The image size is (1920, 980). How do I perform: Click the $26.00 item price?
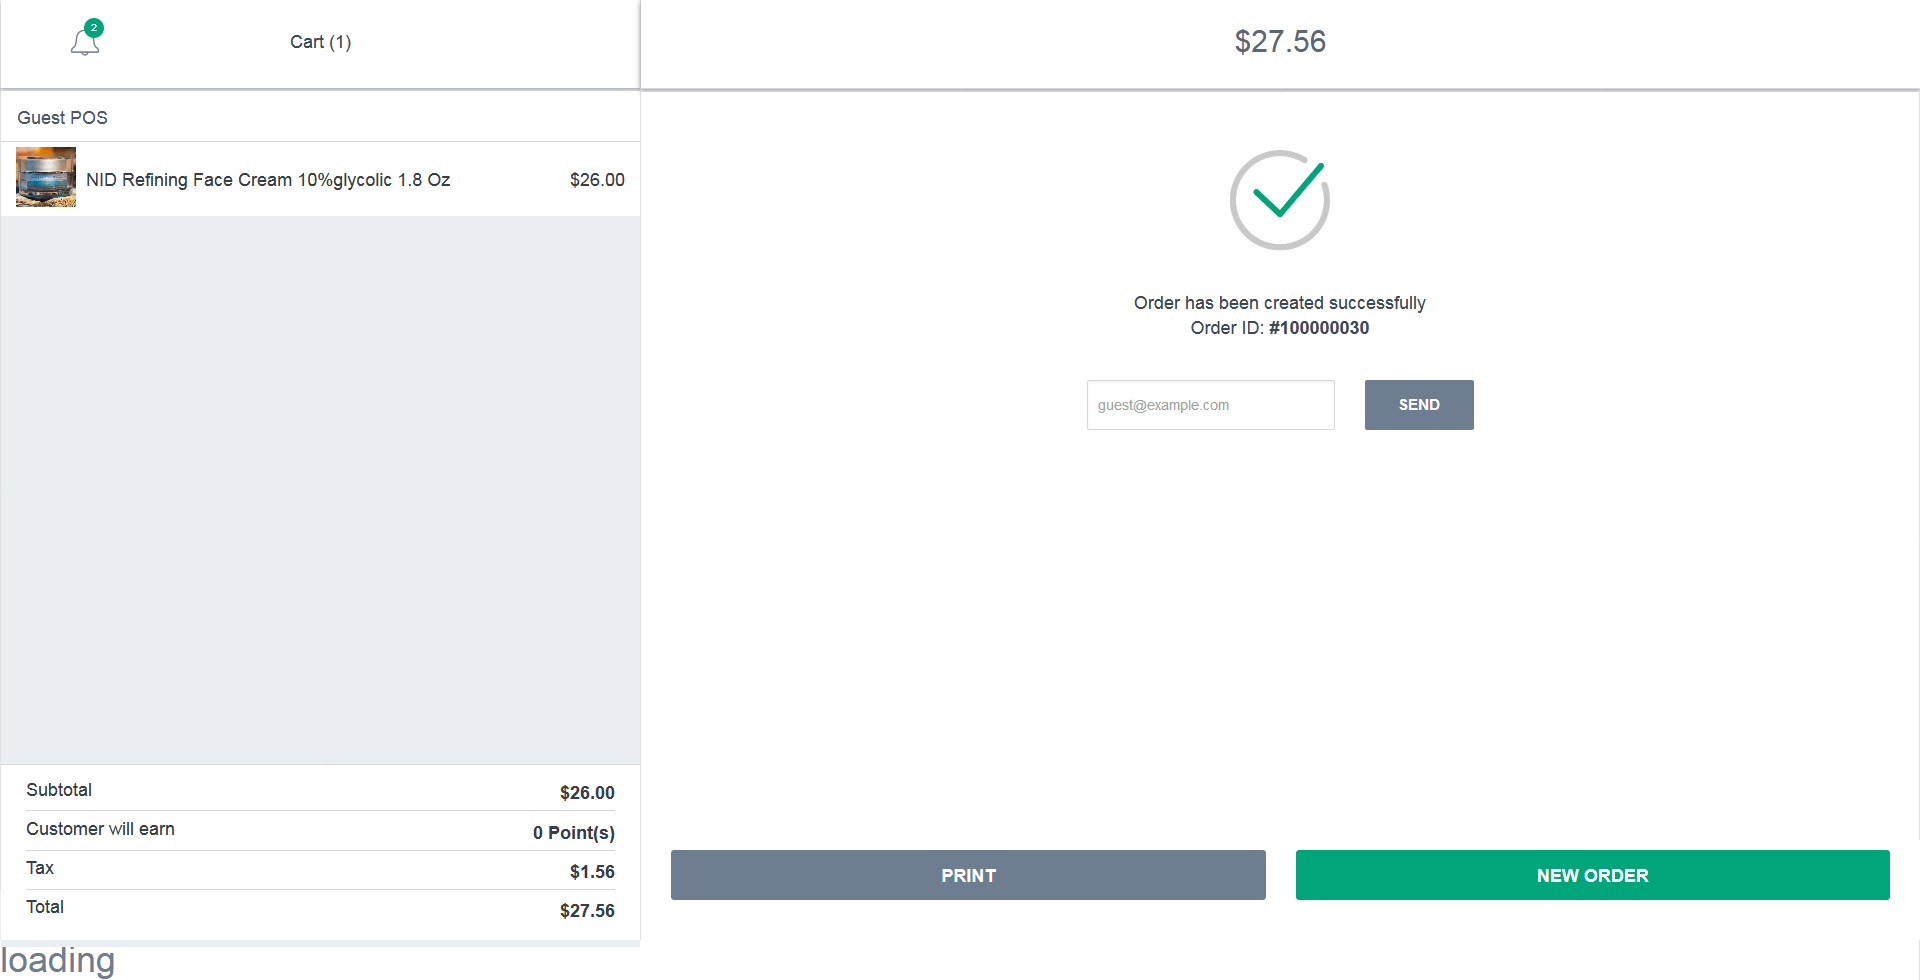pos(597,180)
